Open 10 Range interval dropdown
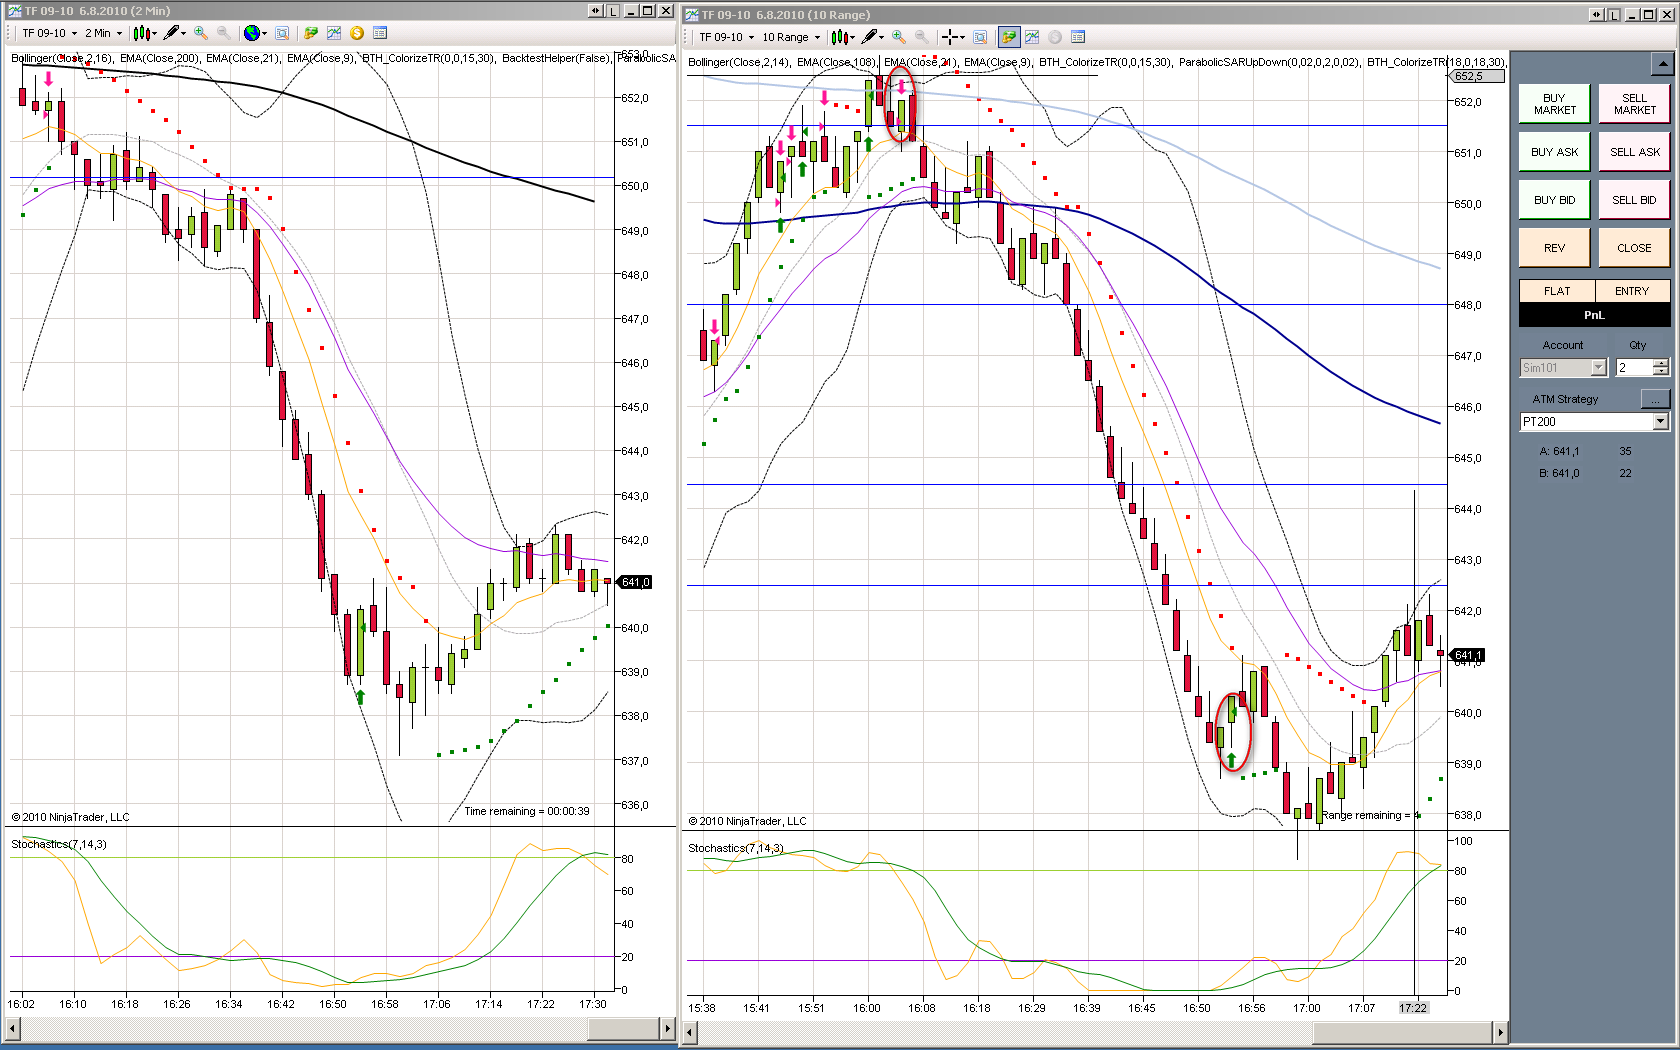The width and height of the screenshot is (1680, 1050). (x=791, y=37)
